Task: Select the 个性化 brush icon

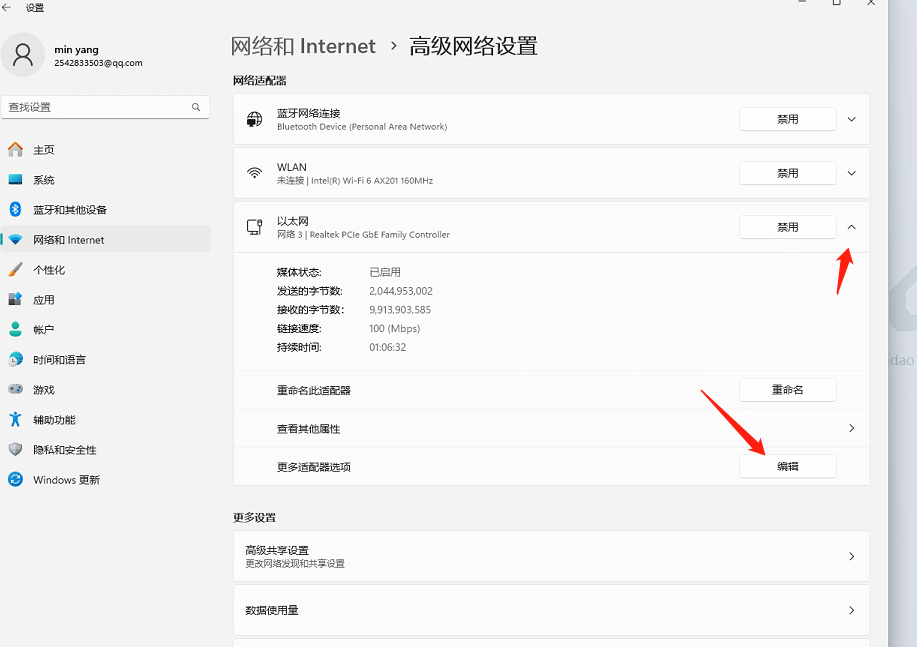Action: click(15, 270)
